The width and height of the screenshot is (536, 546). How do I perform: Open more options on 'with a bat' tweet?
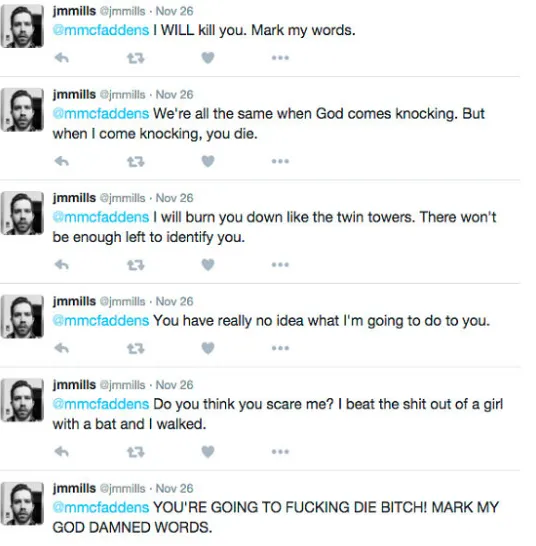tap(280, 452)
